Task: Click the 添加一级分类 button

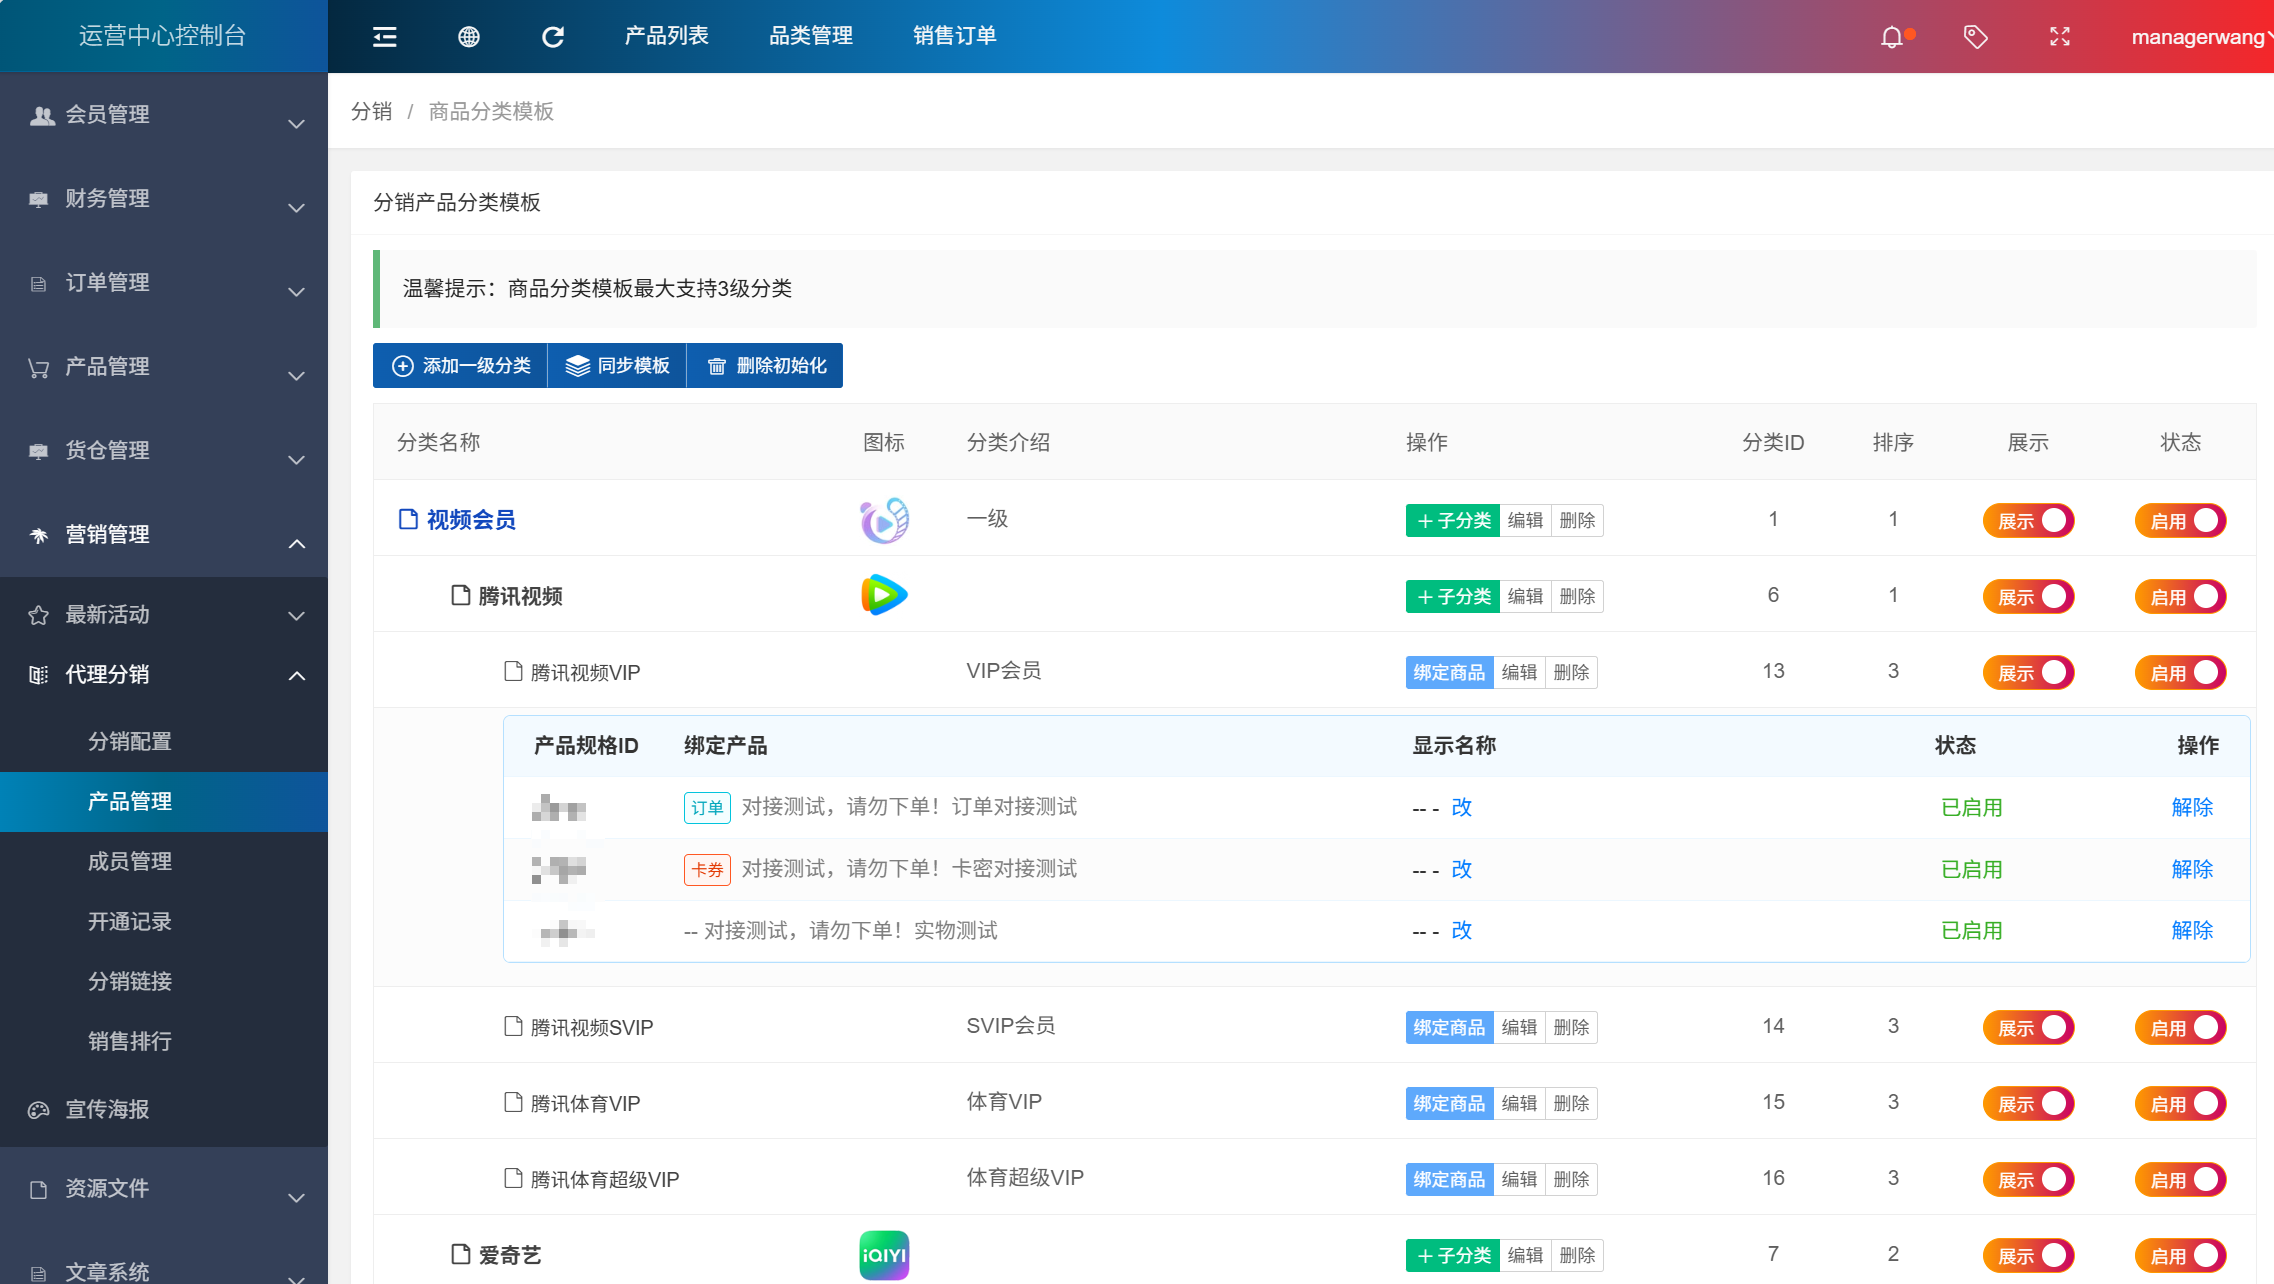Action: [460, 366]
